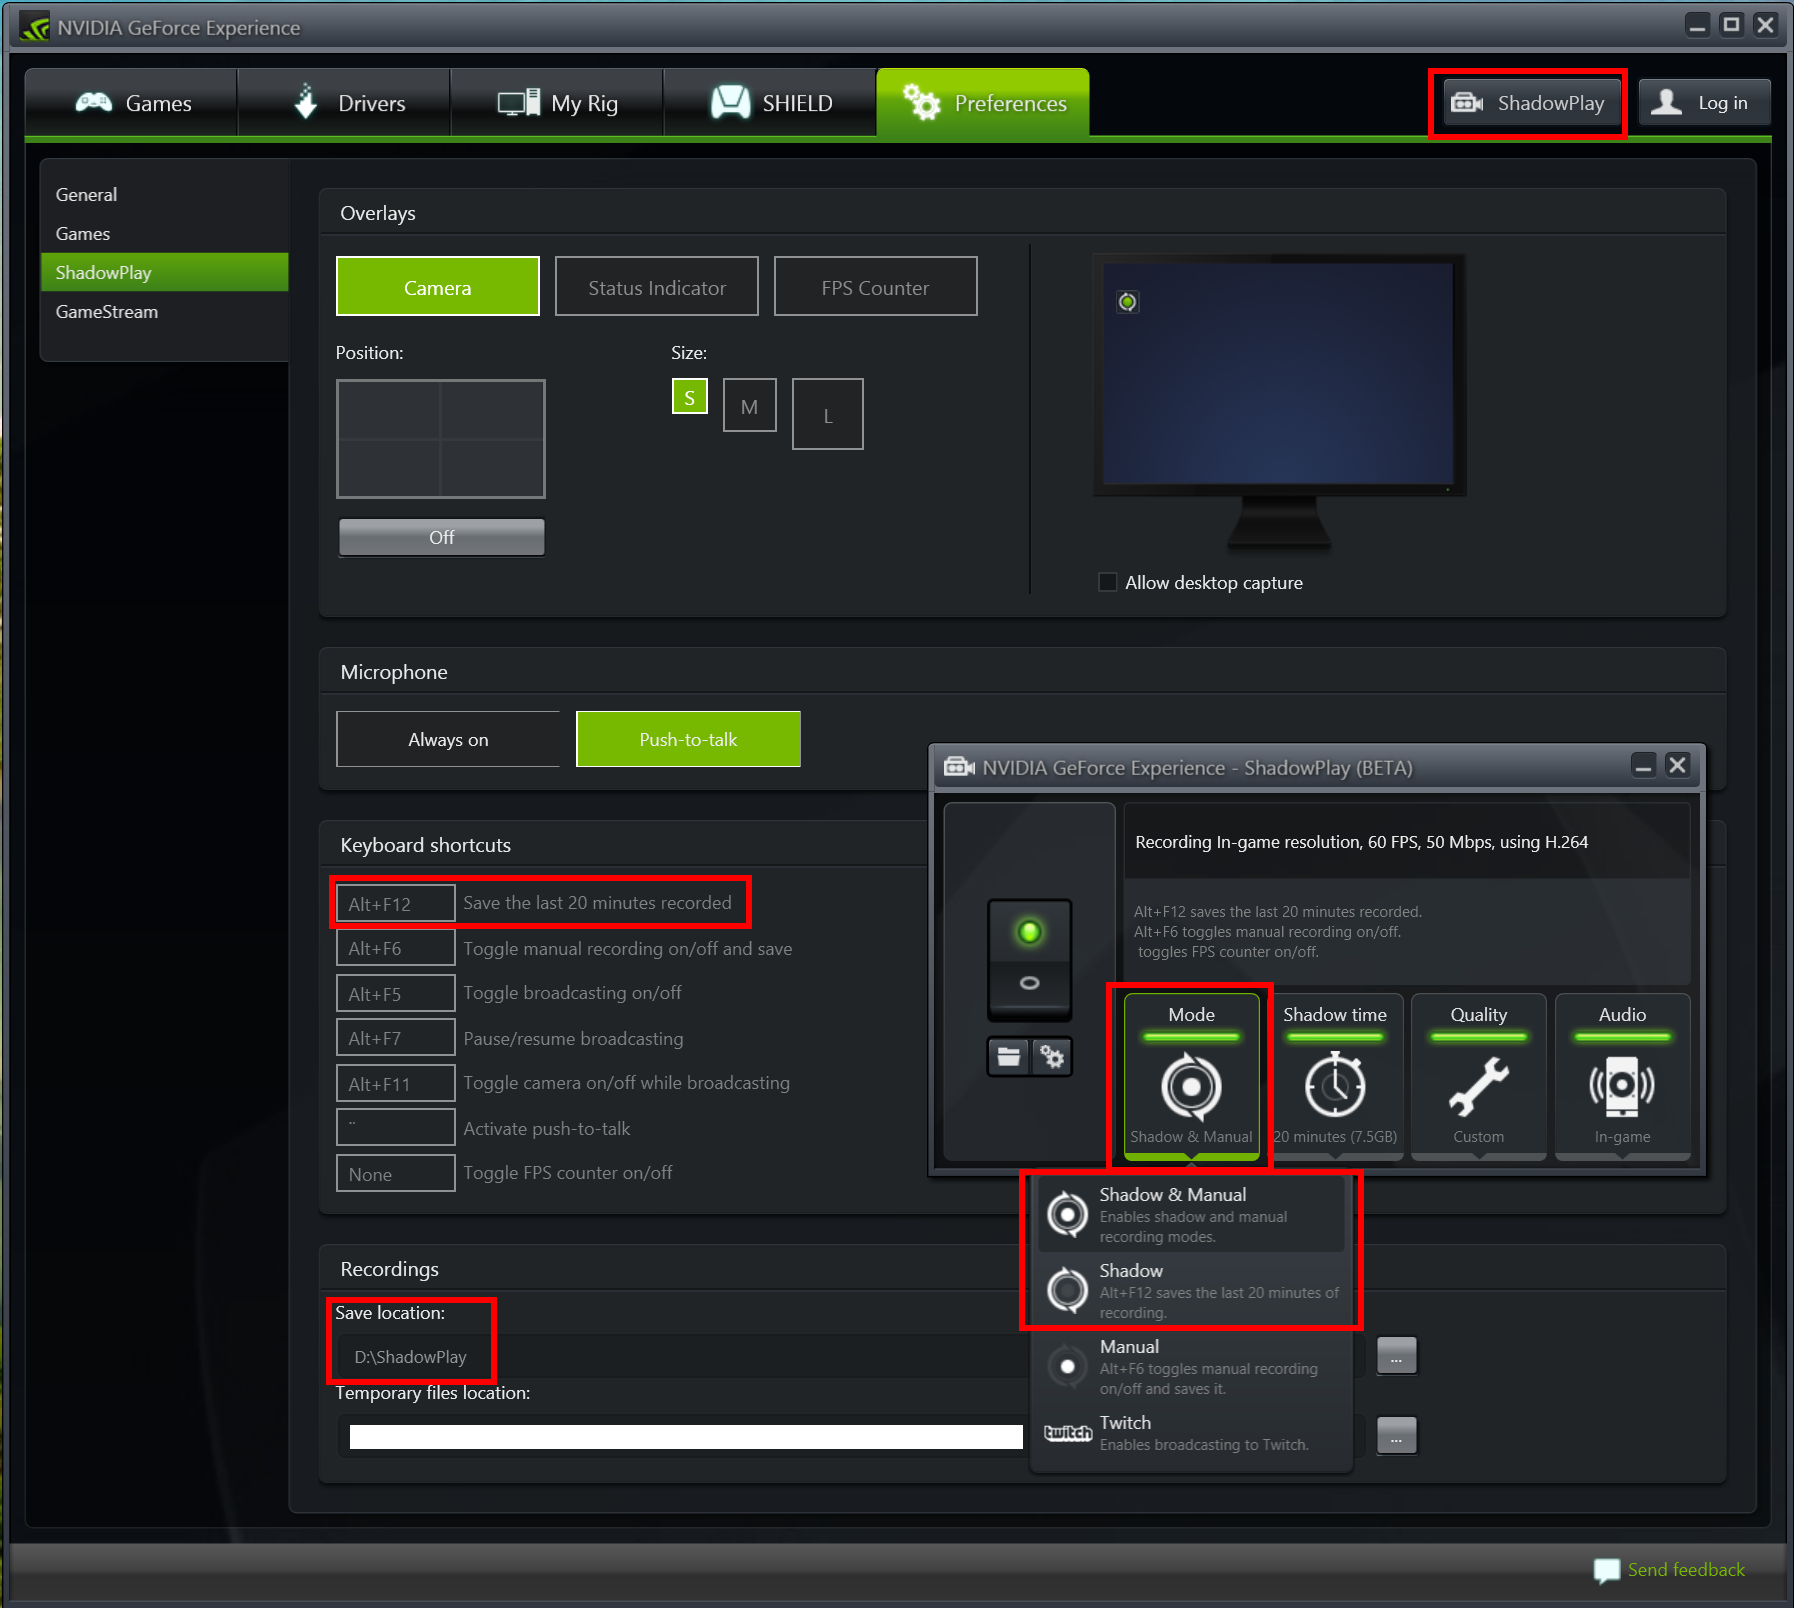Image resolution: width=1794 pixels, height=1608 pixels.
Task: Browse for the temporary files location folder
Action: (1396, 1436)
